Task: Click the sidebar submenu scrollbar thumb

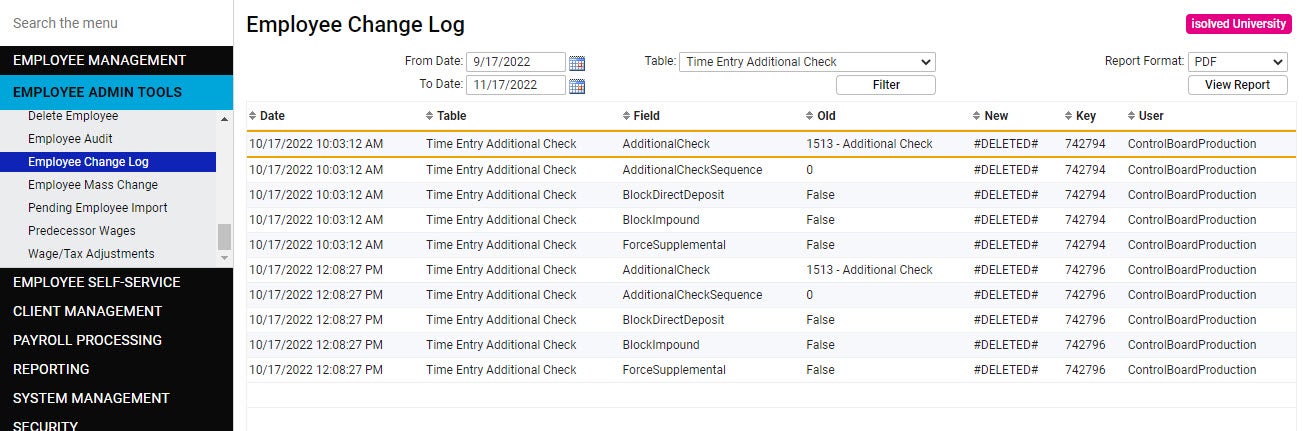Action: [x=224, y=236]
